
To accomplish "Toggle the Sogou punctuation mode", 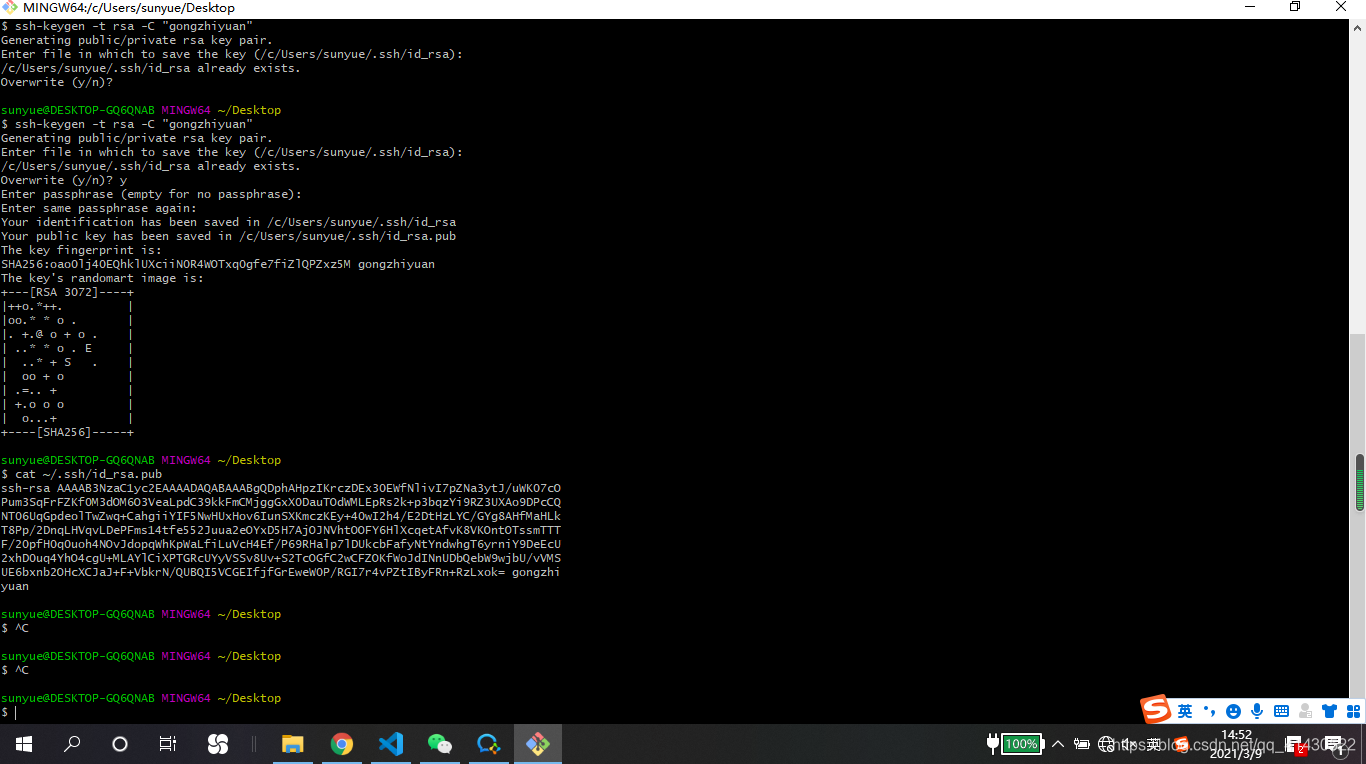I will pos(1209,711).
